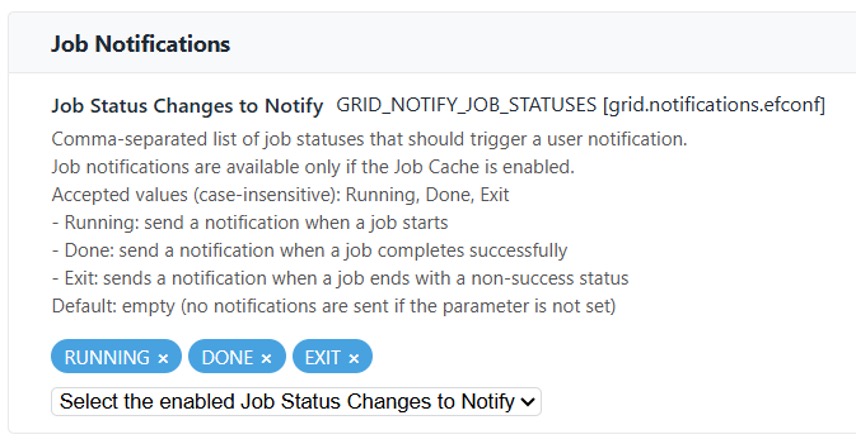Click the Comma-separated list description line

(369, 138)
